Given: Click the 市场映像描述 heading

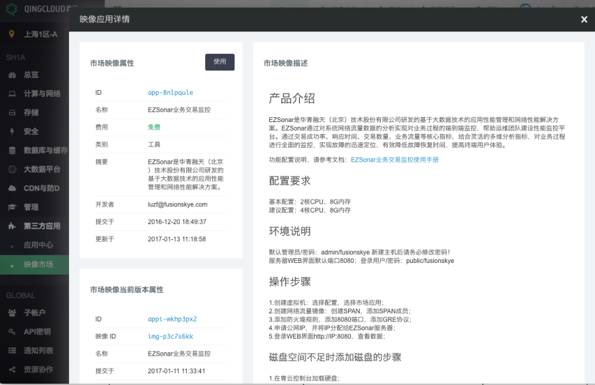Looking at the screenshot, I should click(x=286, y=63).
